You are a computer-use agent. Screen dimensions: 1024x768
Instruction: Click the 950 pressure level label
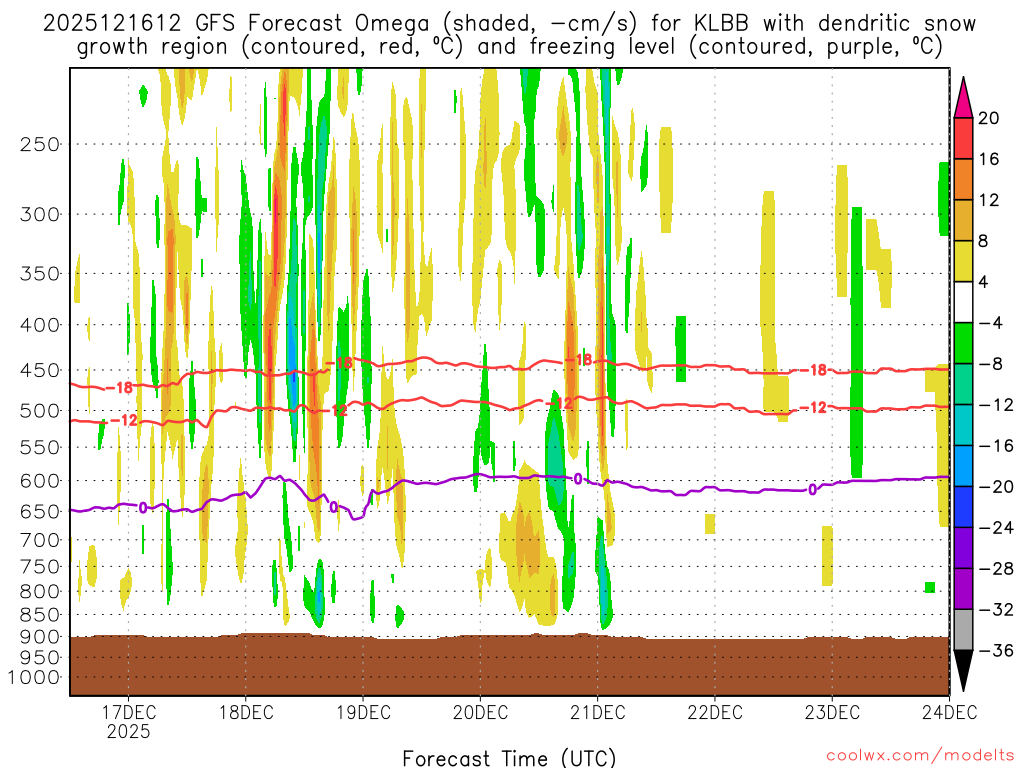coord(40,658)
